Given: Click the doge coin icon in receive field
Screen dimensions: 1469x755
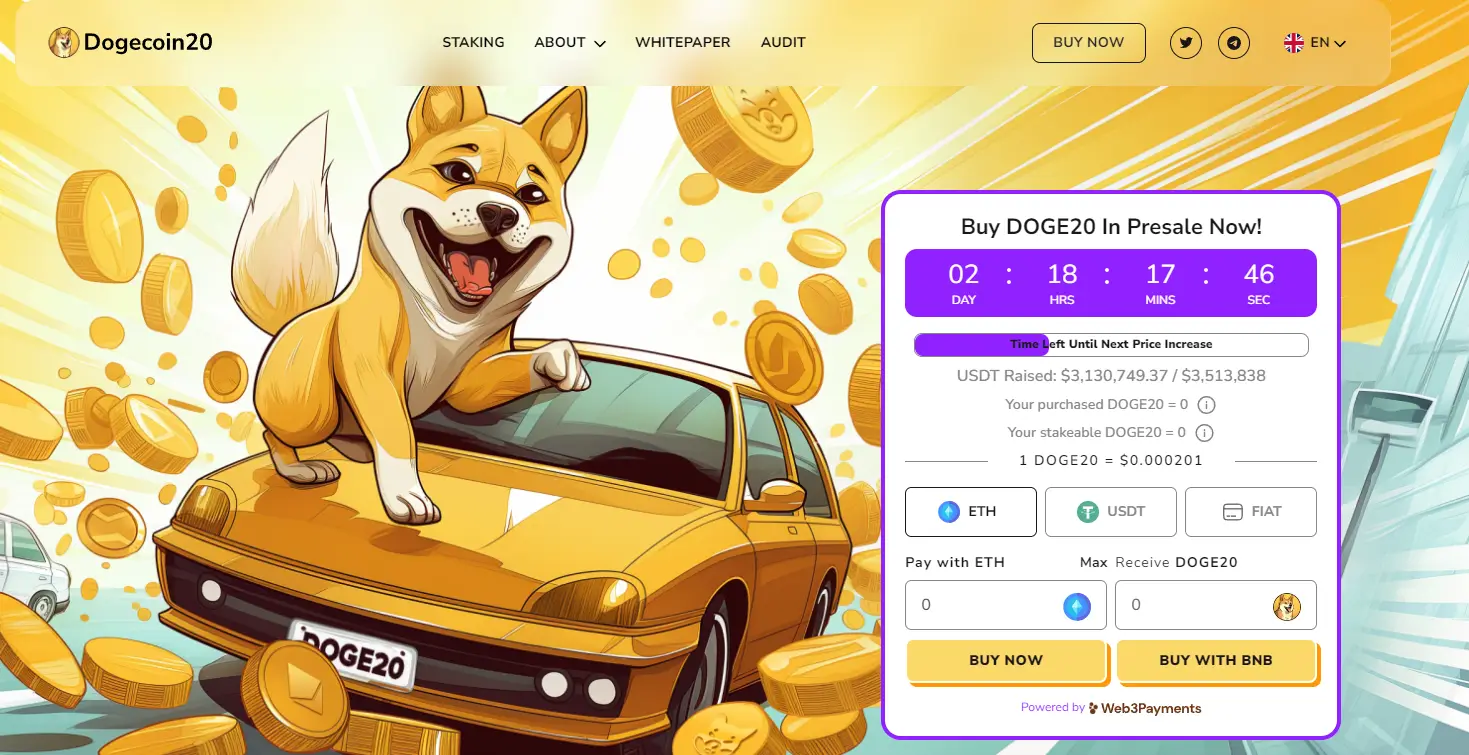Looking at the screenshot, I should [1287, 606].
